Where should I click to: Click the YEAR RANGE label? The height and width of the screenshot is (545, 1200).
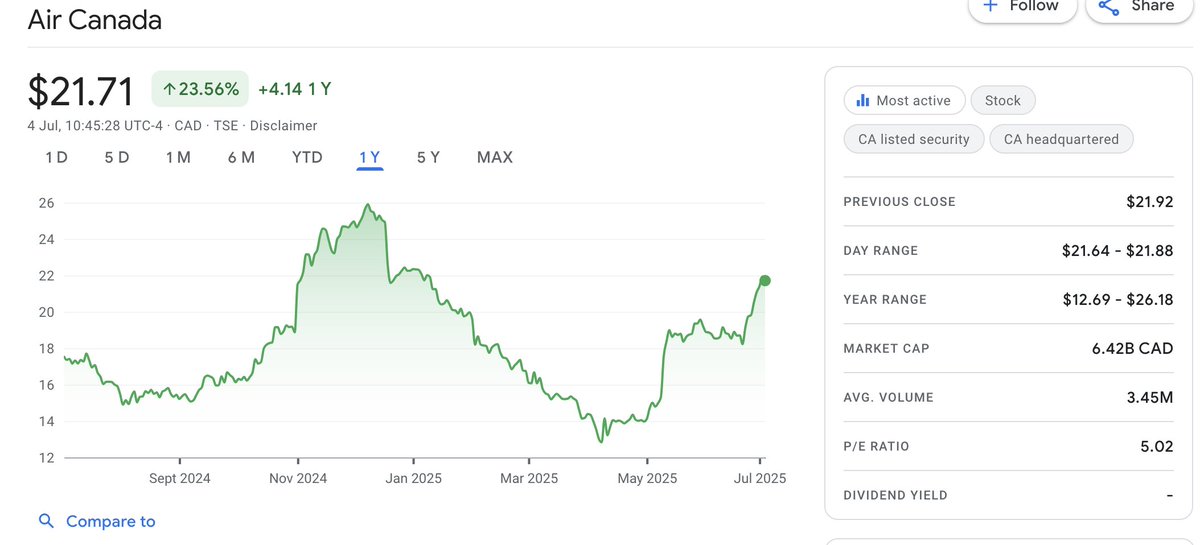pos(885,300)
